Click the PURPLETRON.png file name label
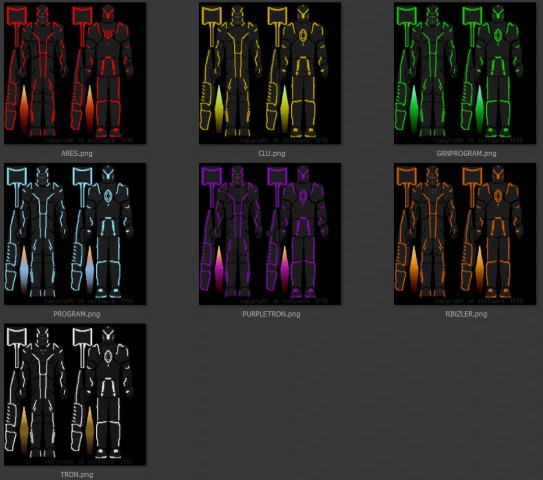The image size is (543, 480). pyautogui.click(x=271, y=314)
